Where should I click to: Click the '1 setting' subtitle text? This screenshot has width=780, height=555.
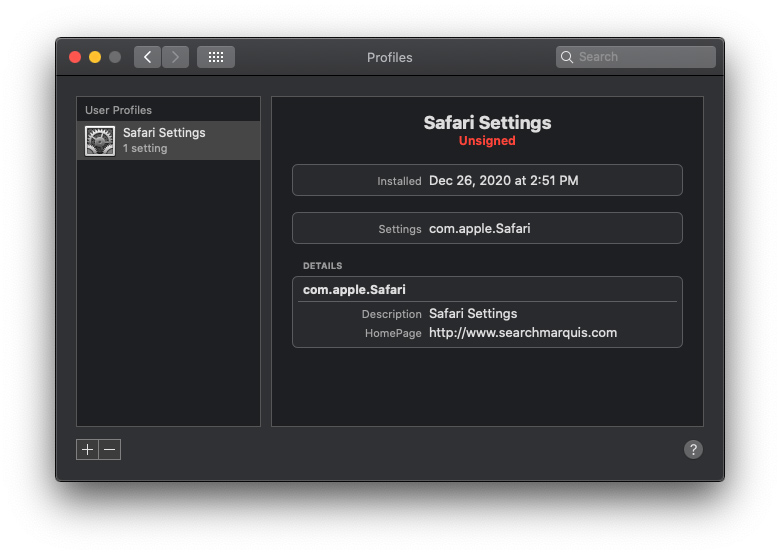[145, 149]
